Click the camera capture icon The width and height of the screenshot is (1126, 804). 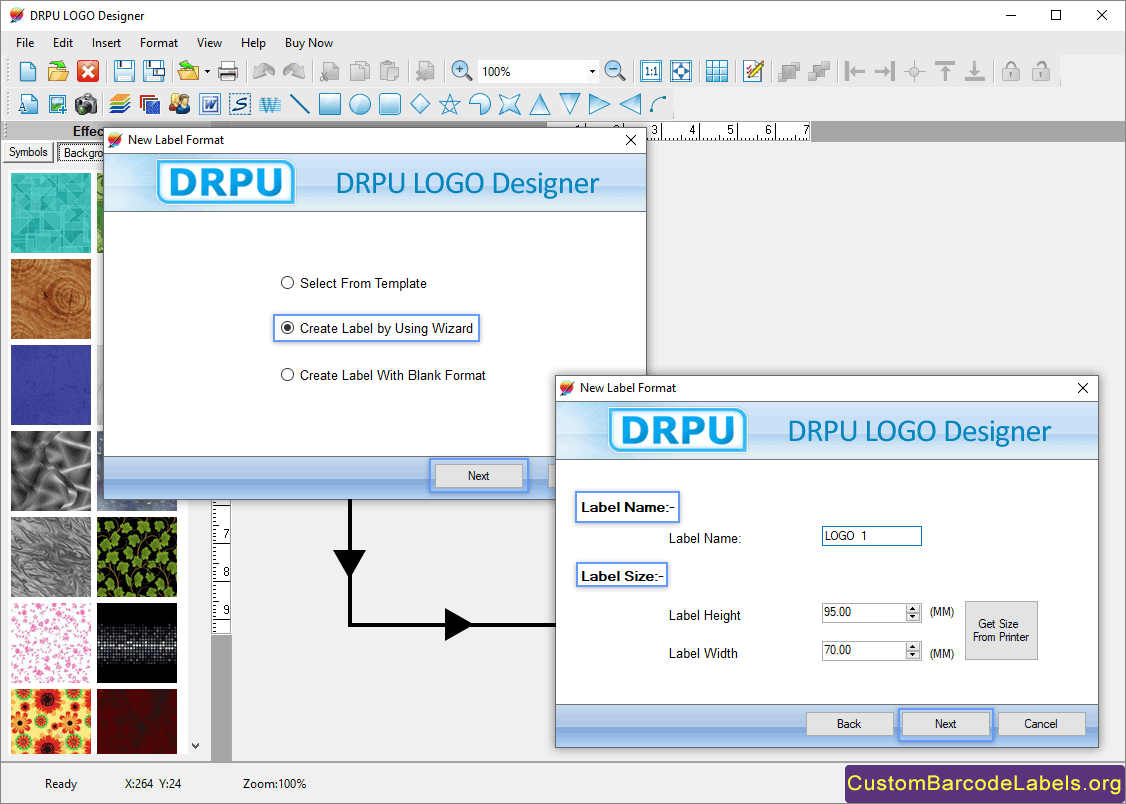(x=86, y=105)
